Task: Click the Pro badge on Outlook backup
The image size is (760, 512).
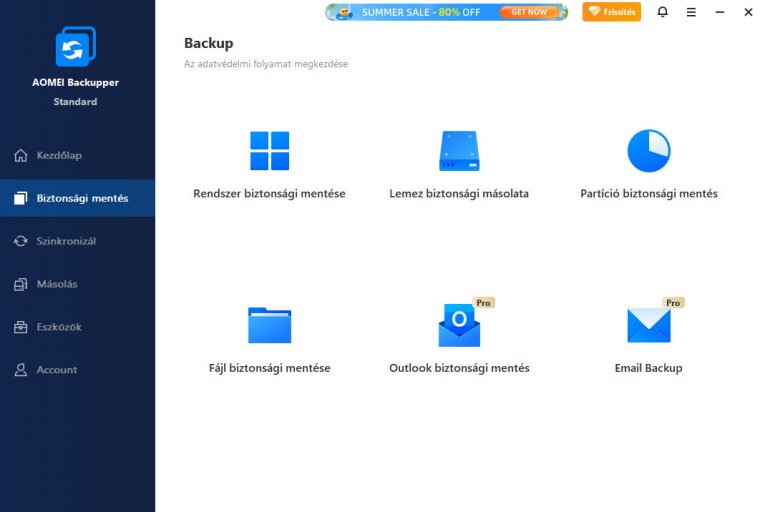Action: click(483, 303)
